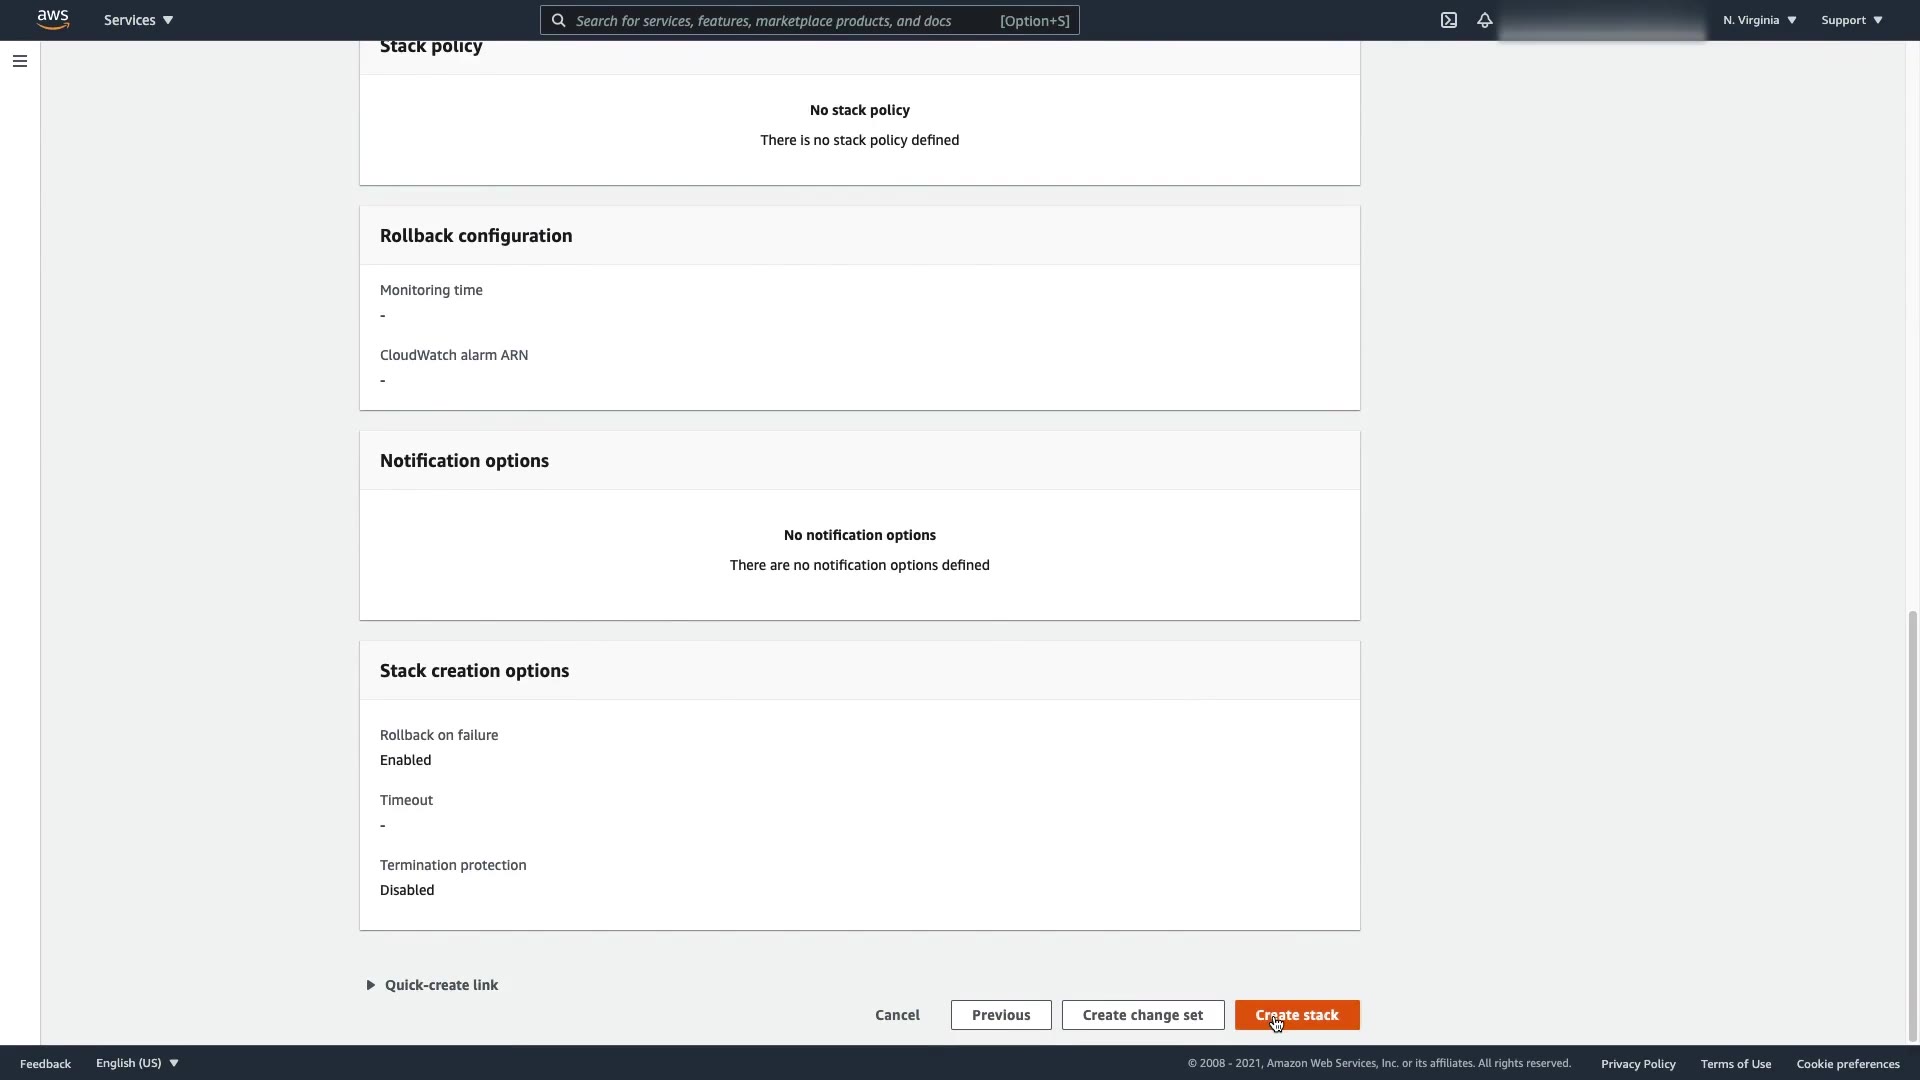This screenshot has height=1080, width=1920.
Task: Open the CloudShell terminal icon
Action: tap(1449, 20)
